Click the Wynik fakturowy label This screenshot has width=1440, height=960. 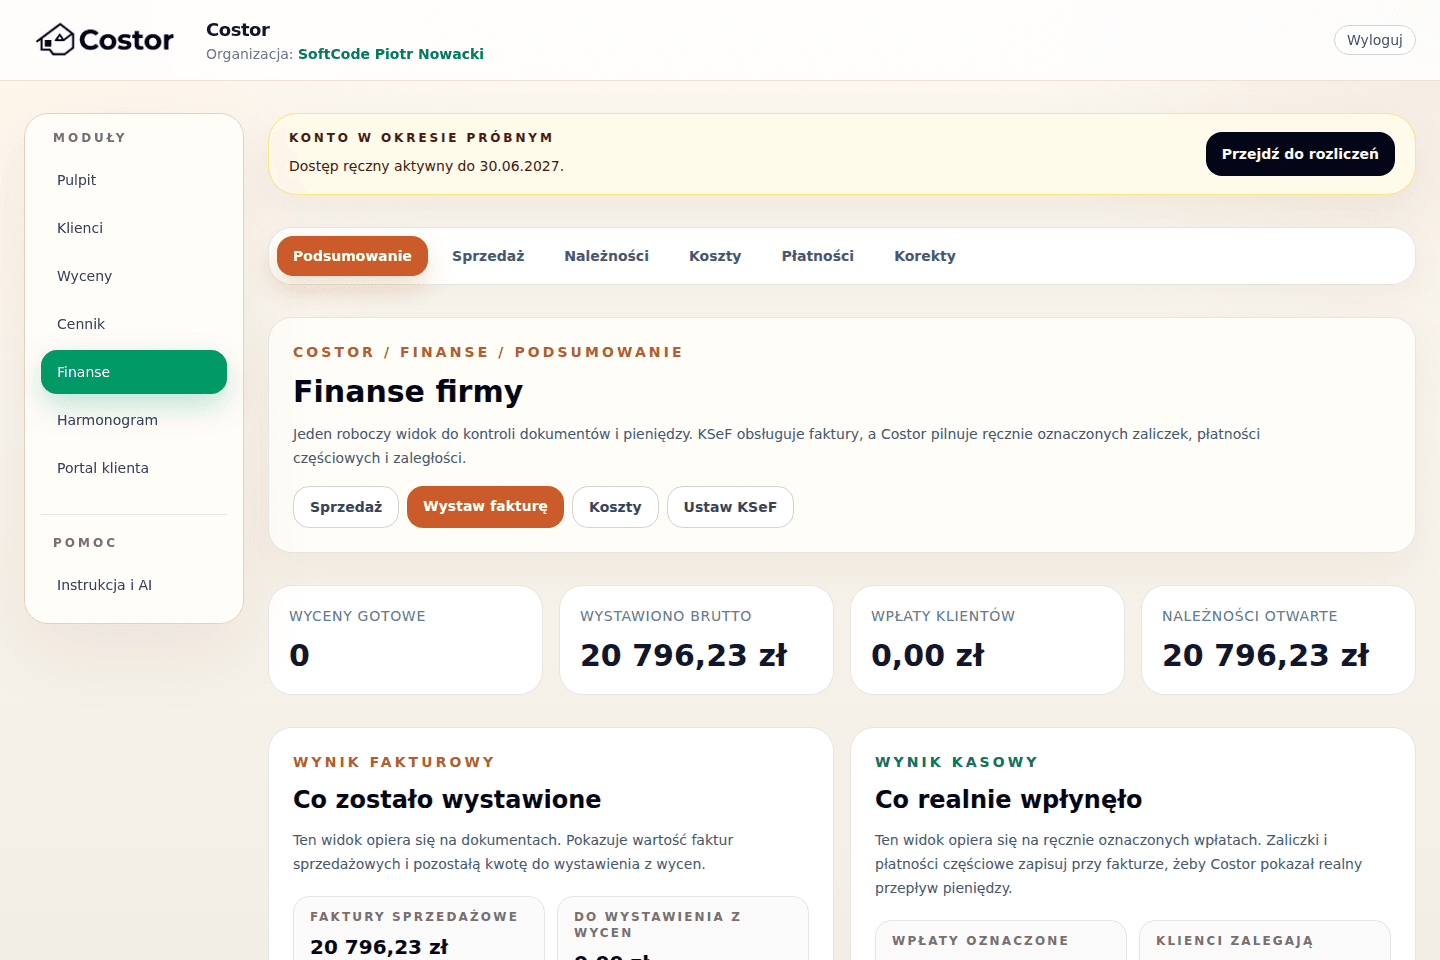tap(394, 762)
